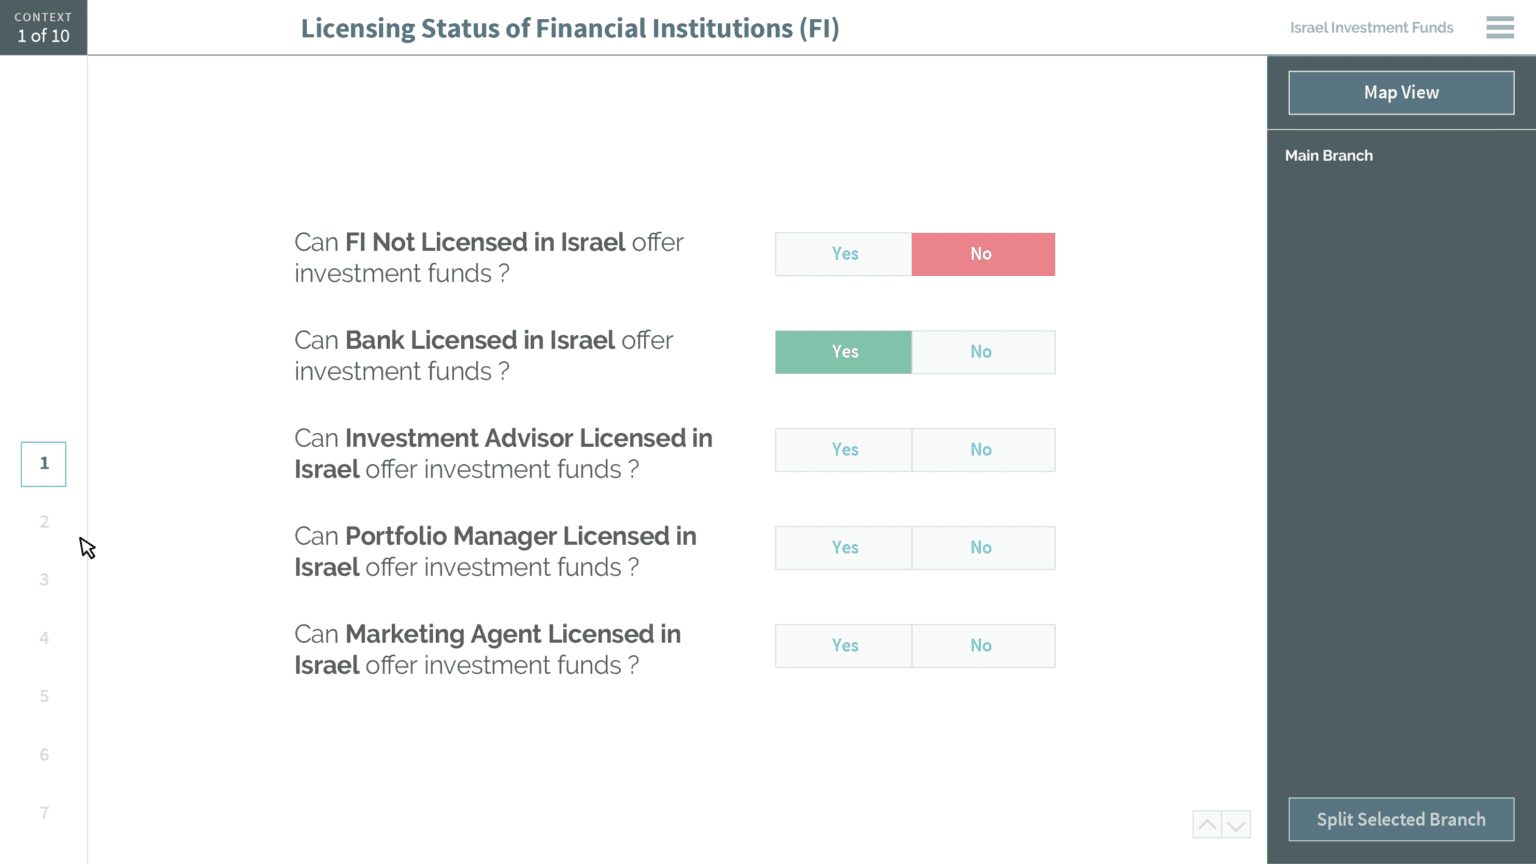The image size is (1536, 864).
Task: Open the hamburger menu icon
Action: (1499, 28)
